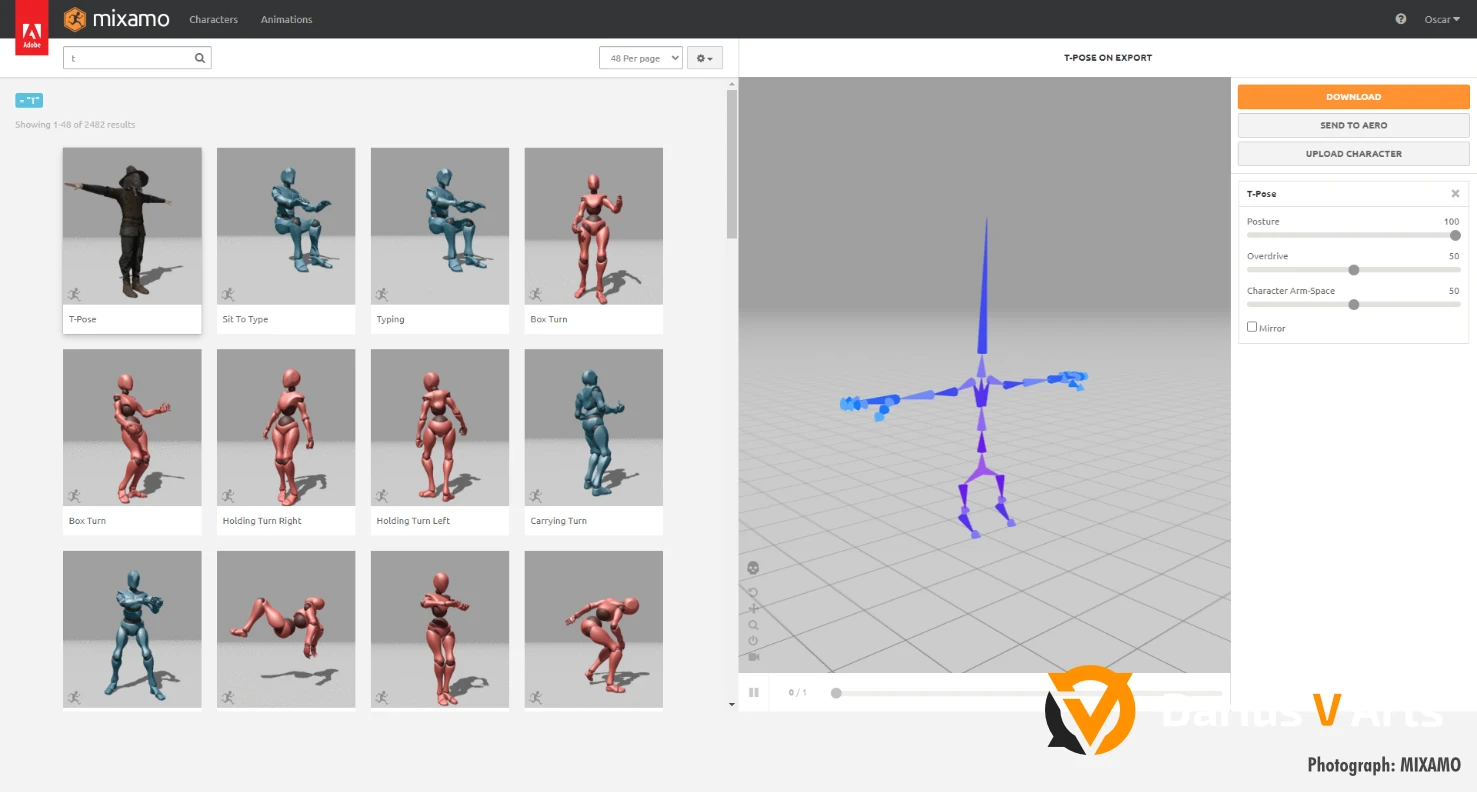
Task: Open the Characters tab
Action: pyautogui.click(x=214, y=19)
